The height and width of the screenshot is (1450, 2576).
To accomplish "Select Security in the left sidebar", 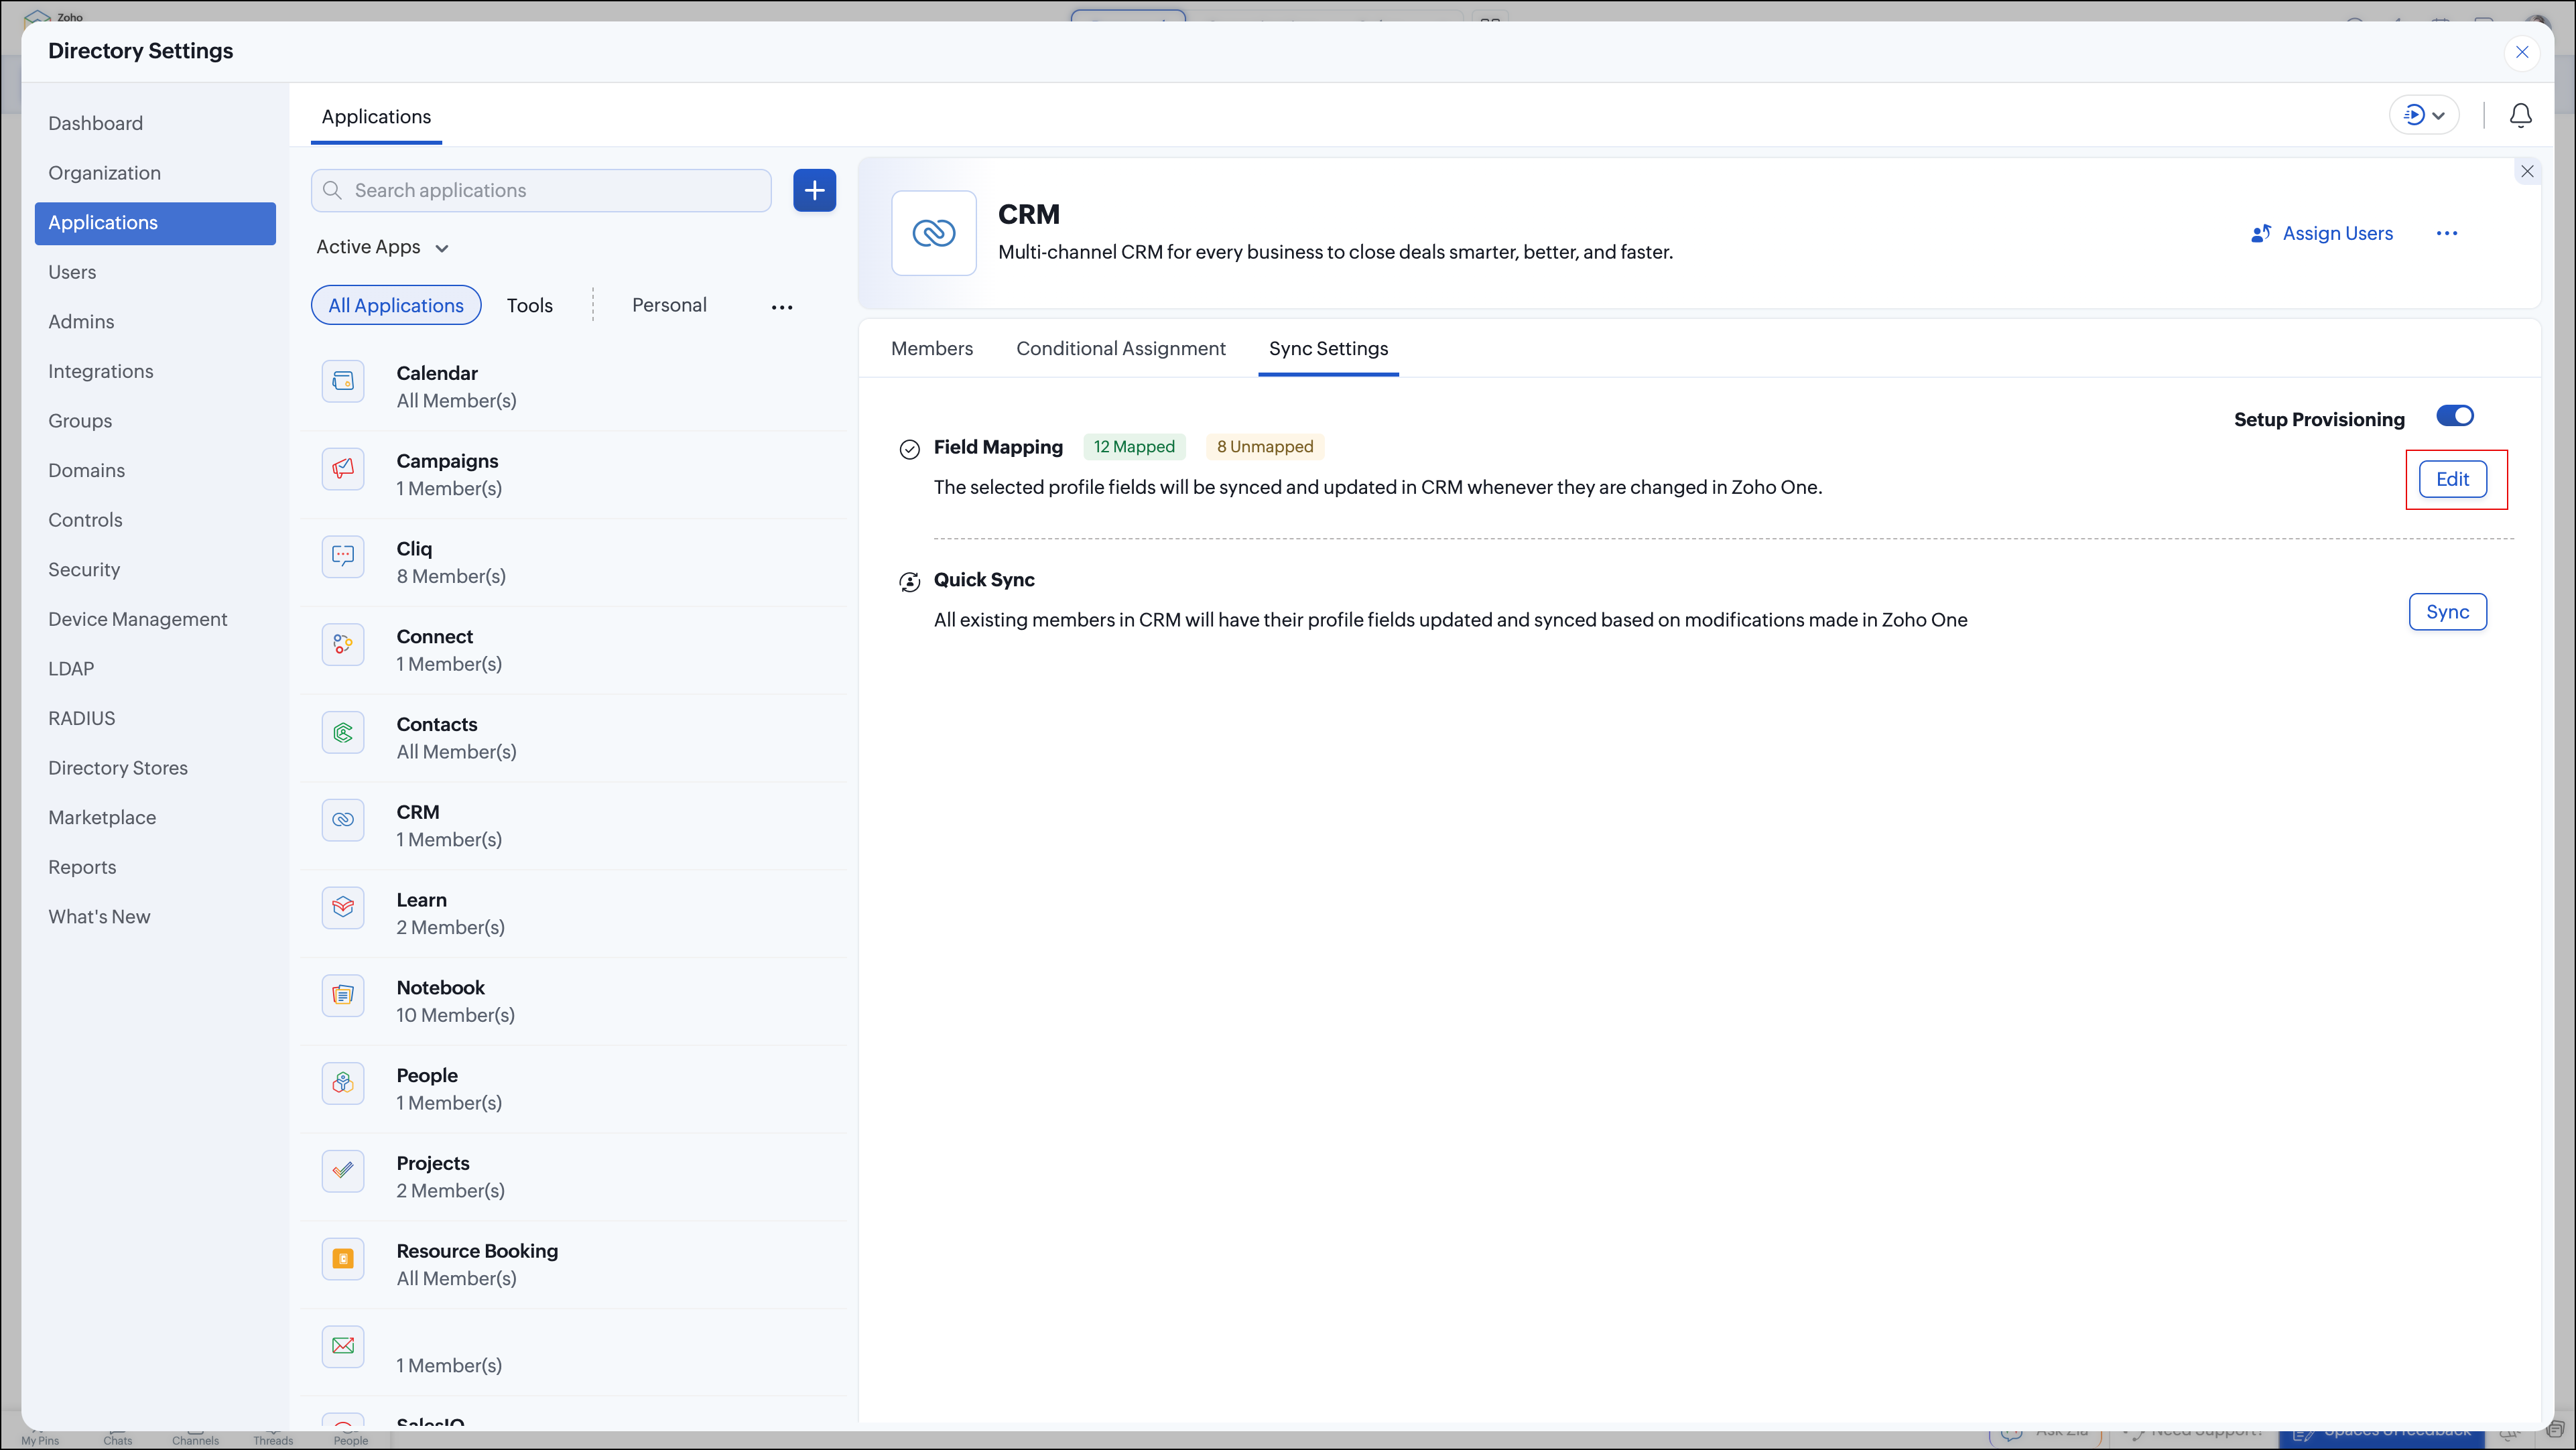I will point(84,569).
